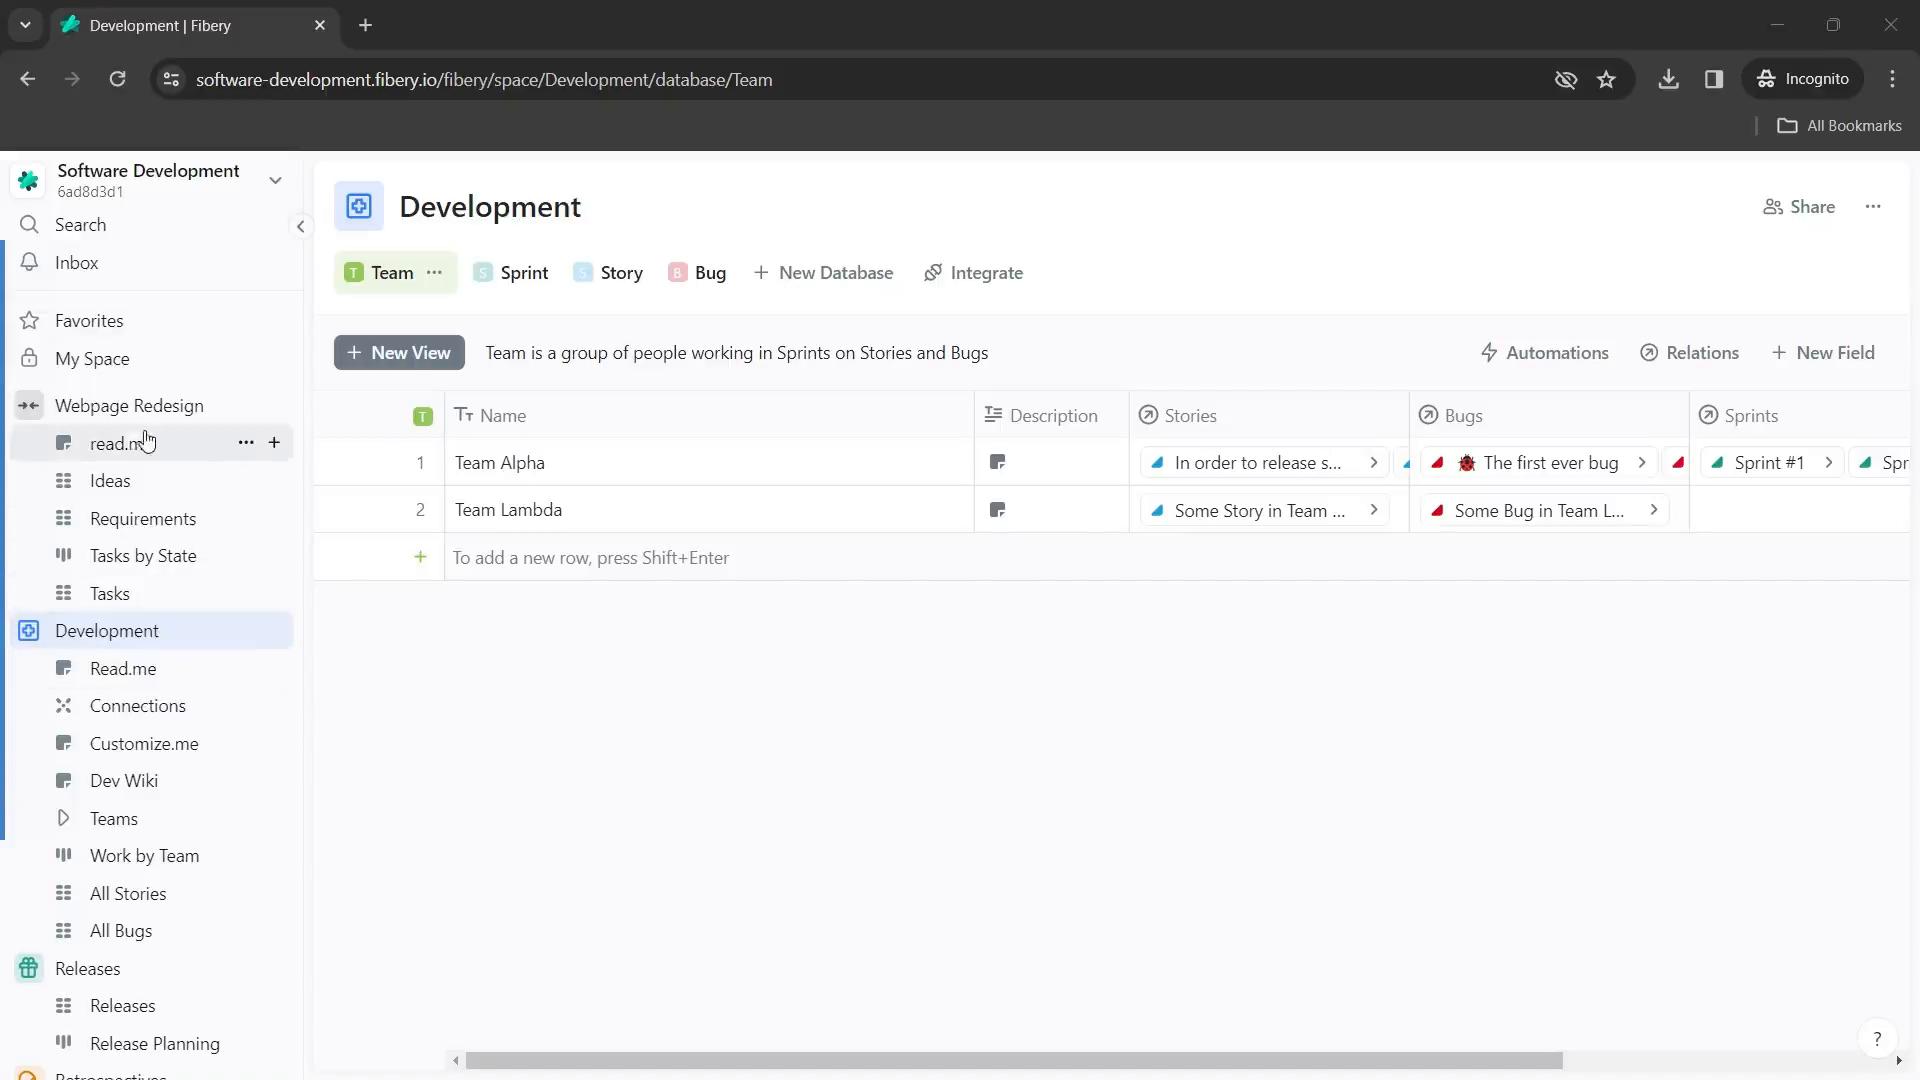1920x1080 pixels.
Task: Expand the Team Alpha Stories chevron
Action: click(x=1374, y=462)
